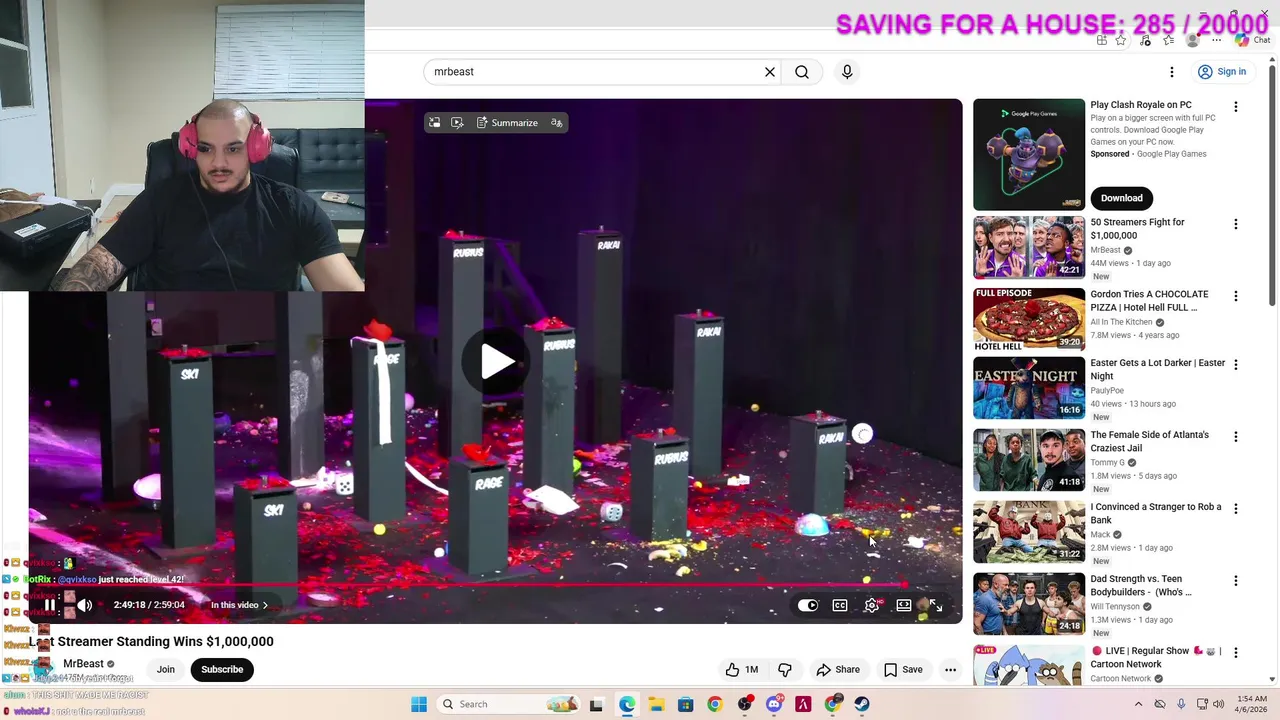
Task: Open Windows Start menu
Action: click(419, 704)
